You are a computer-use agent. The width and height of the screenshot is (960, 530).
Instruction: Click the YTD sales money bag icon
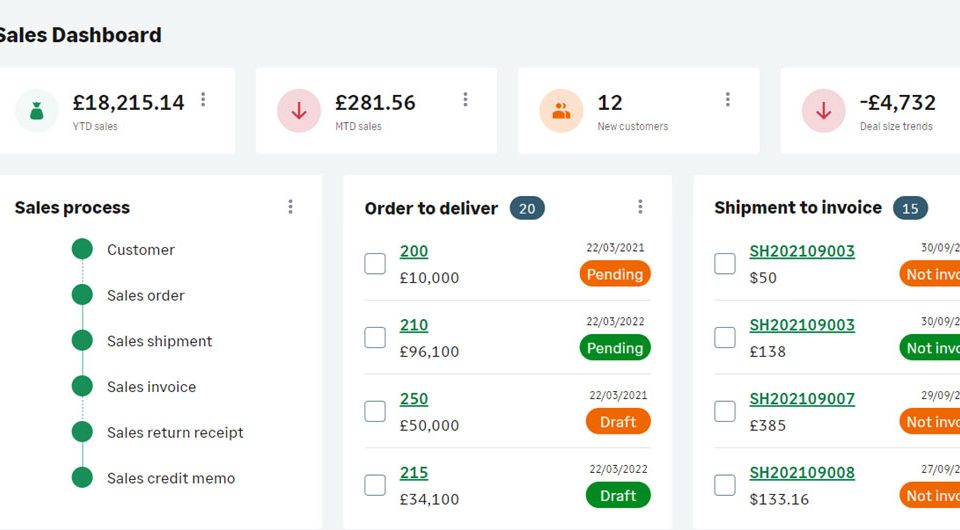(x=37, y=111)
